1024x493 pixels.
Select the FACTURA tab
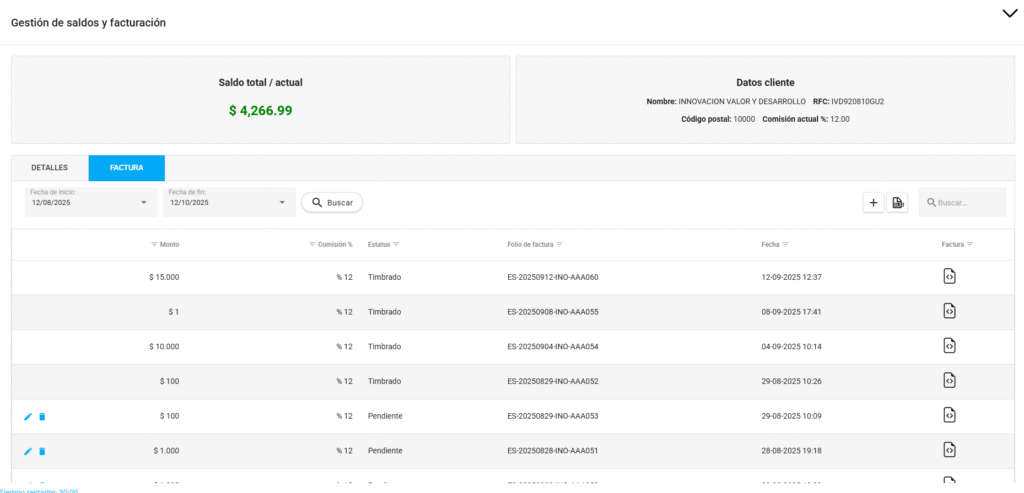tap(126, 168)
